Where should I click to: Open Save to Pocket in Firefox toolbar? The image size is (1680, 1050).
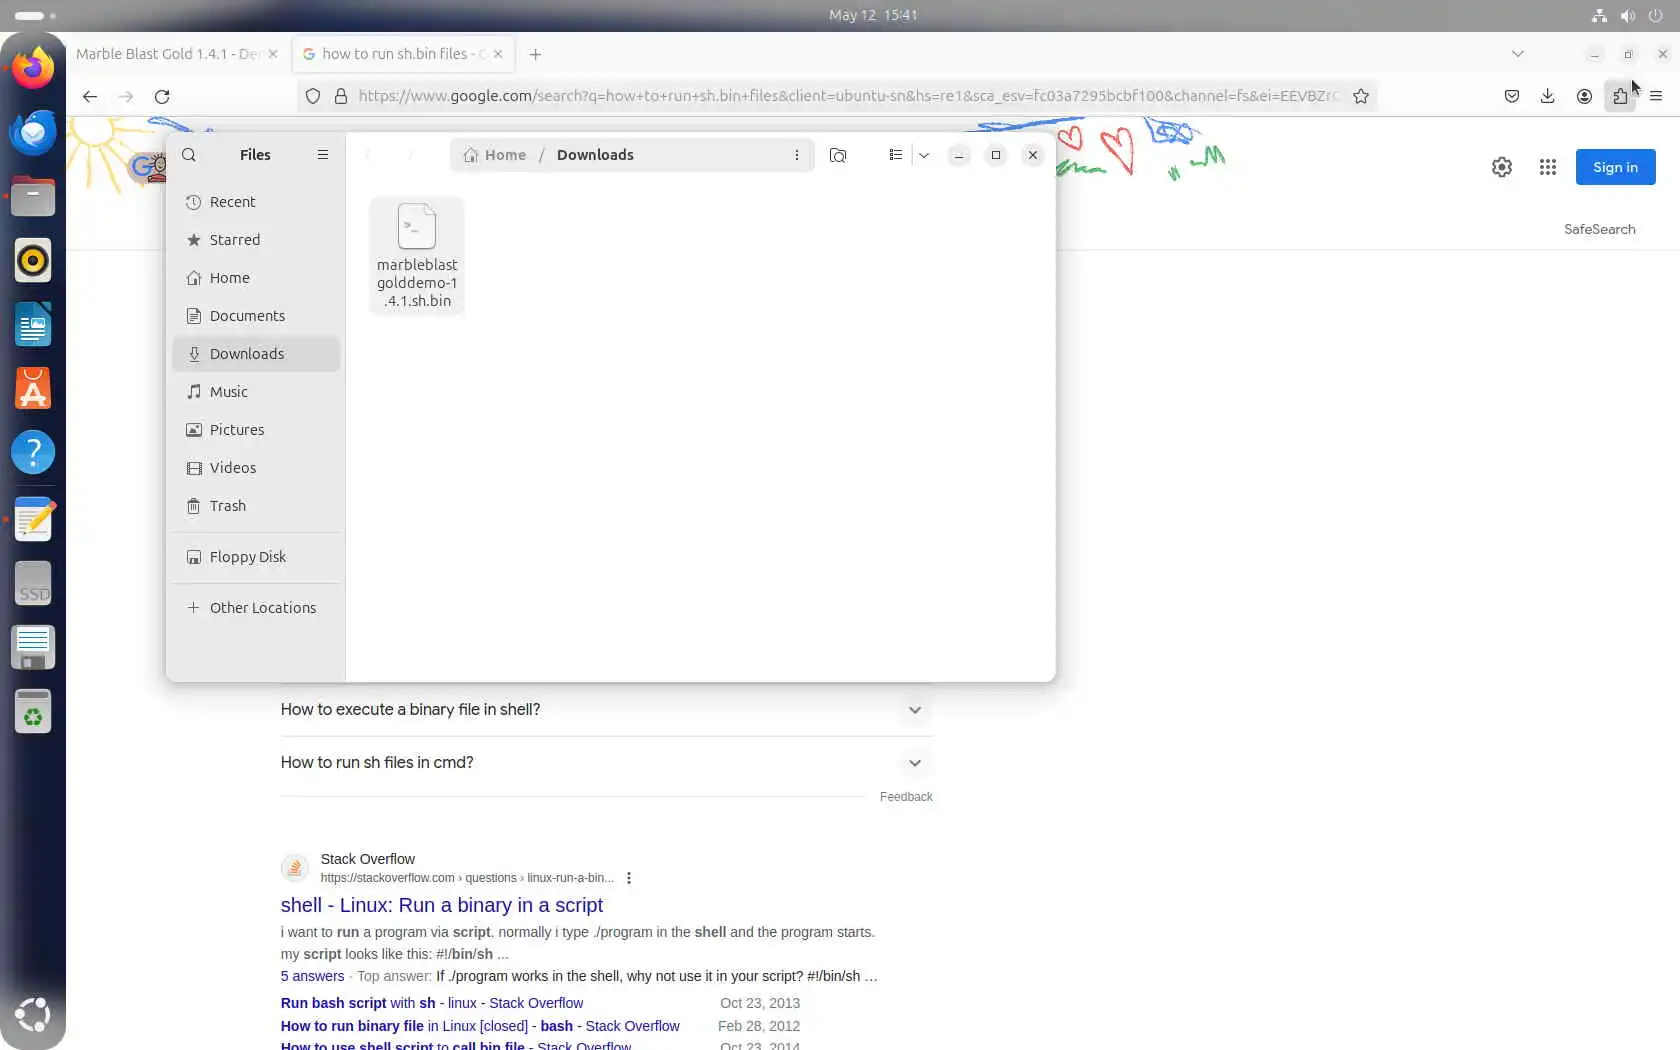point(1512,96)
